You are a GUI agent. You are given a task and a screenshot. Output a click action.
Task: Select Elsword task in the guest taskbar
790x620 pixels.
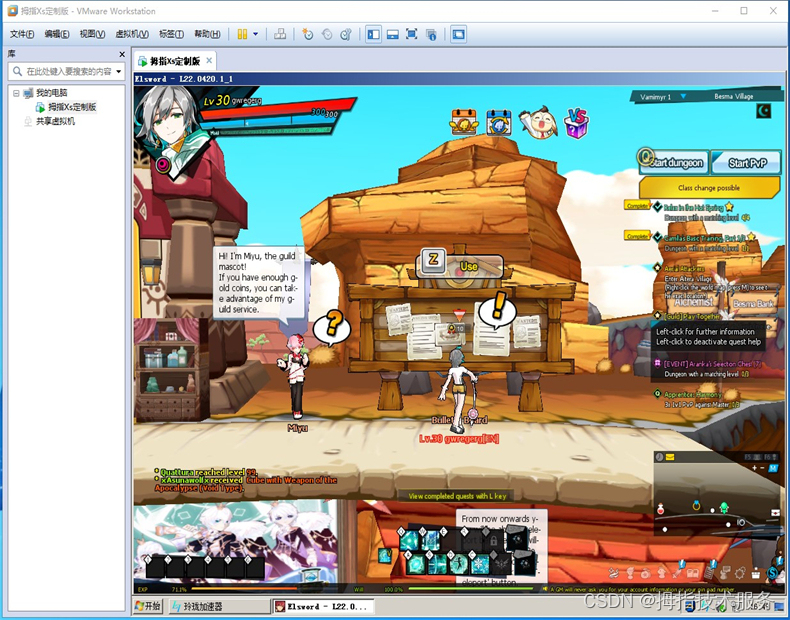tap(322, 606)
